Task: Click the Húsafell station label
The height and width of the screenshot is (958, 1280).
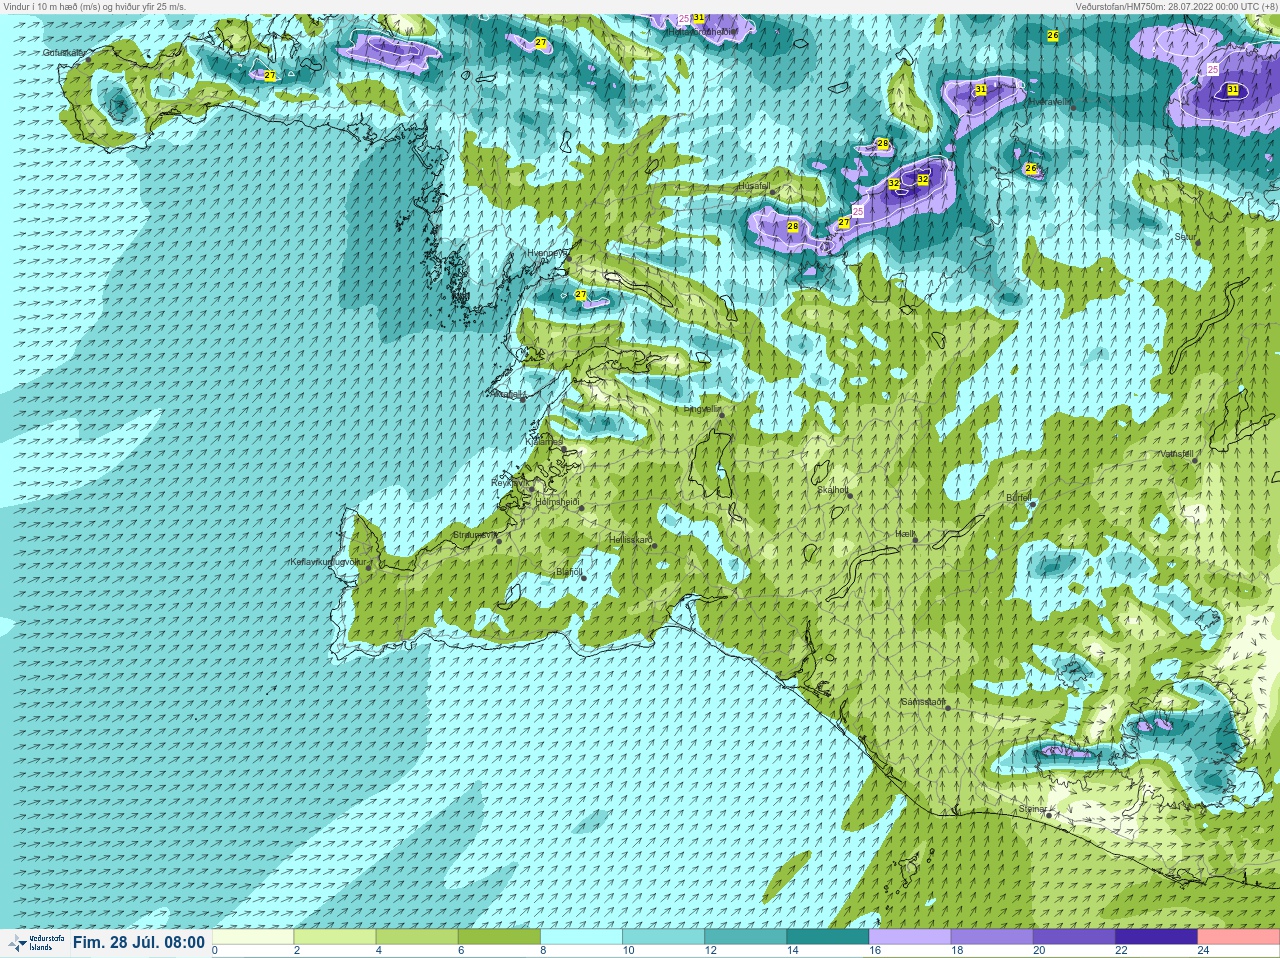Action: (x=753, y=186)
